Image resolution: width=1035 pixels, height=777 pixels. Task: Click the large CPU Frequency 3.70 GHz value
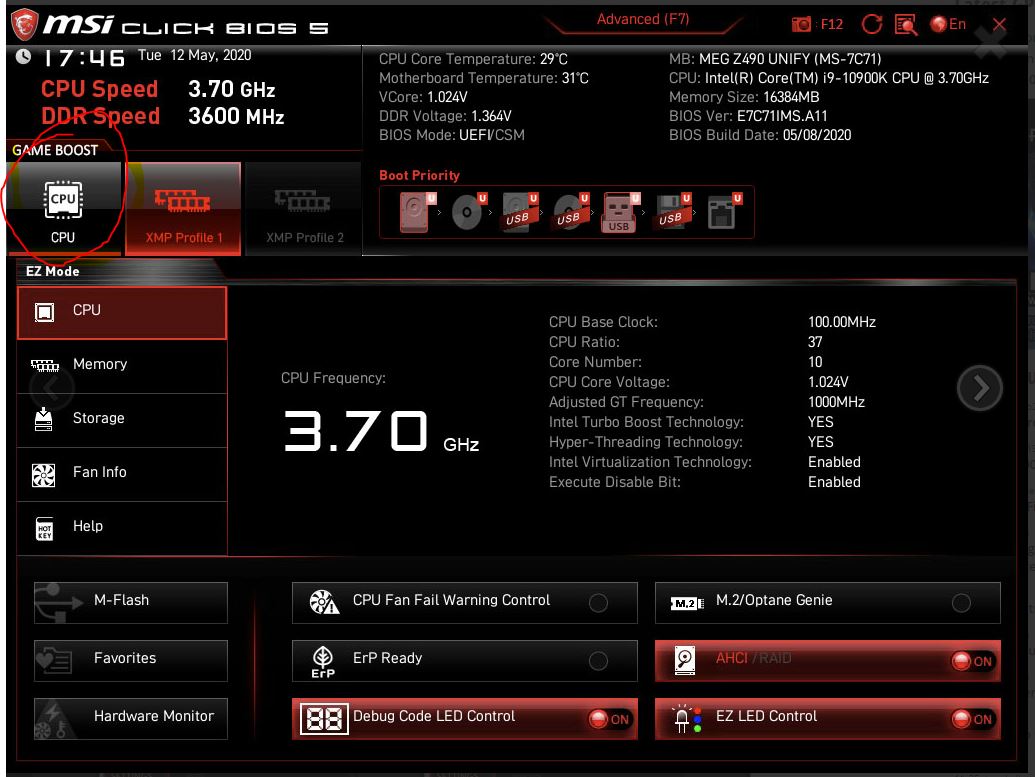tap(382, 432)
